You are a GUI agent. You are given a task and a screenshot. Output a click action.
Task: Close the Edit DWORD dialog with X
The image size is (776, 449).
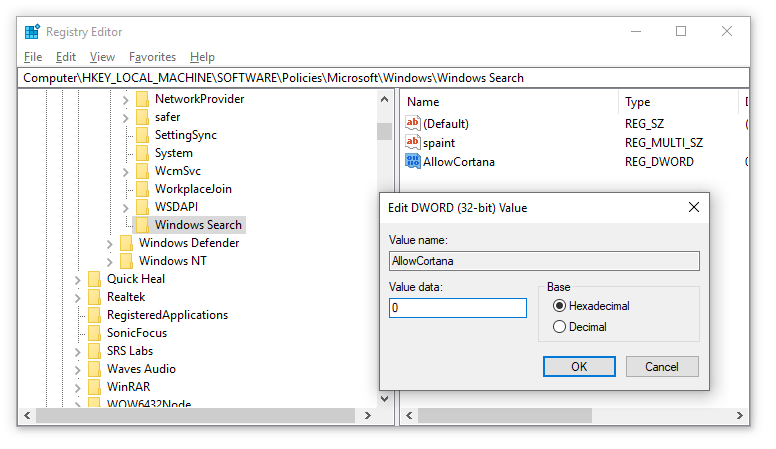[x=694, y=207]
